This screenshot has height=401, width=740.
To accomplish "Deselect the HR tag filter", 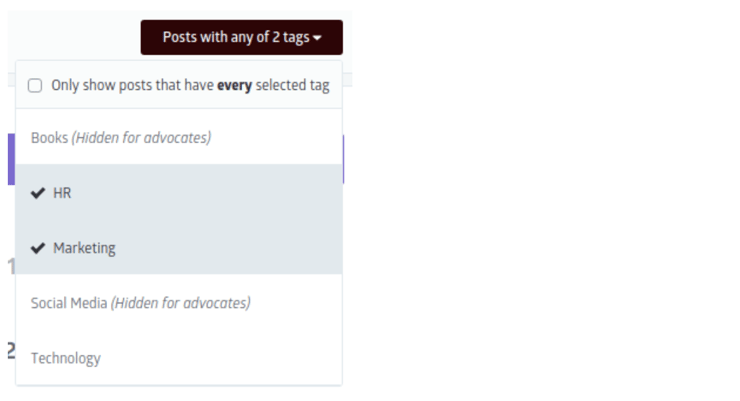I will (x=179, y=192).
